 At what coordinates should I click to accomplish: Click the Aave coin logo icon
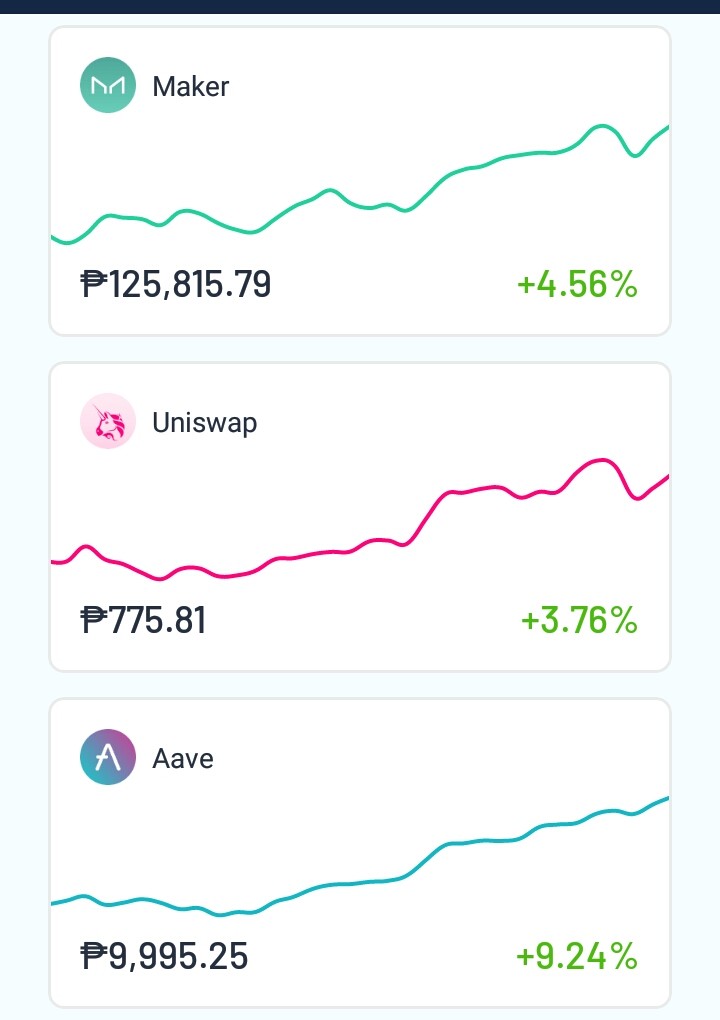pyautogui.click(x=108, y=757)
